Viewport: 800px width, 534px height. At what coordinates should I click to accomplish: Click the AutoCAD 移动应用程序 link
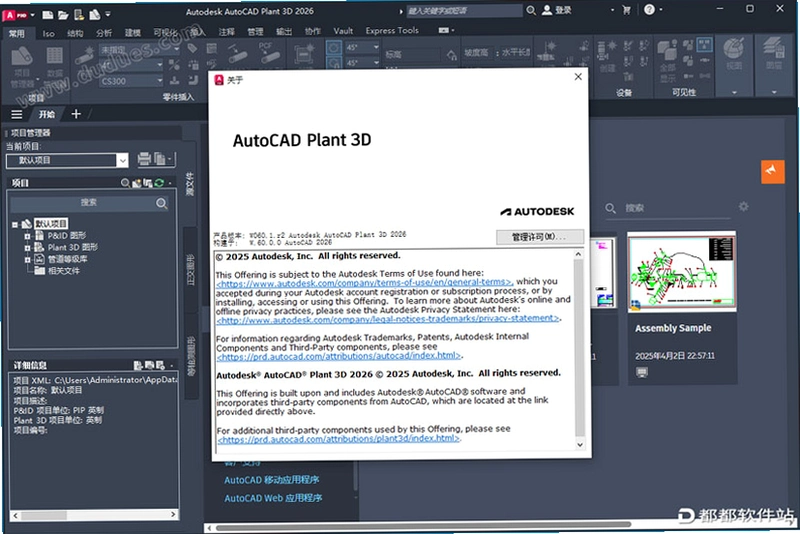tap(271, 480)
